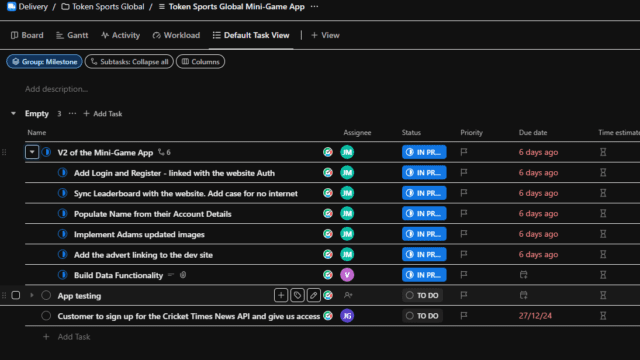Click the tag icon on App testing row

pos(297,295)
